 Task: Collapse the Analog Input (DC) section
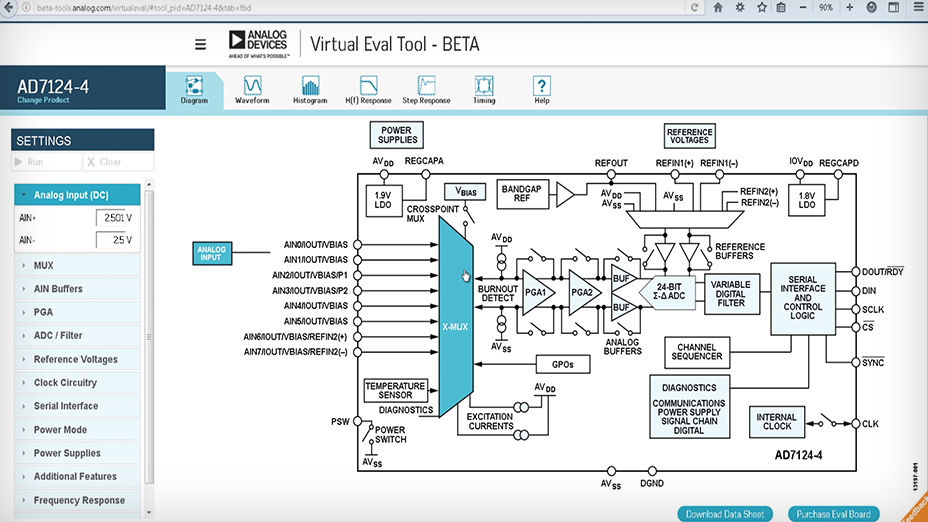pyautogui.click(x=77, y=195)
